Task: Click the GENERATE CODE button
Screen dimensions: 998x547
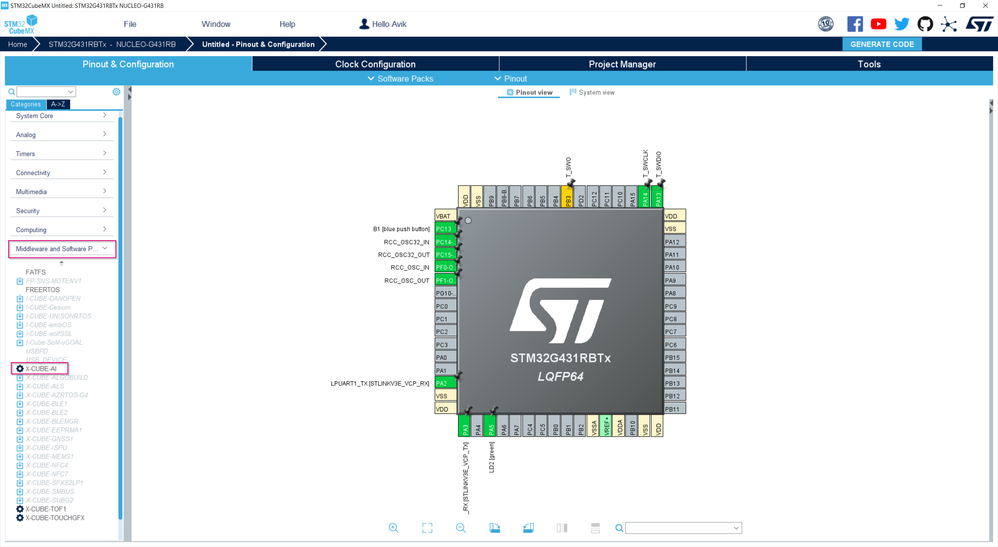Action: coord(882,44)
